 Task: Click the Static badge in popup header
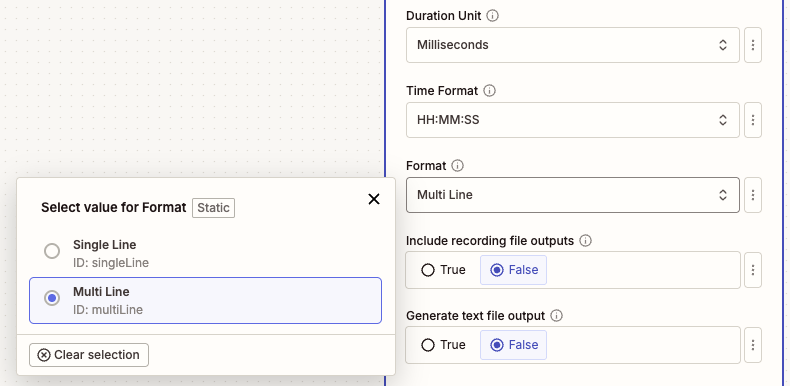213,208
